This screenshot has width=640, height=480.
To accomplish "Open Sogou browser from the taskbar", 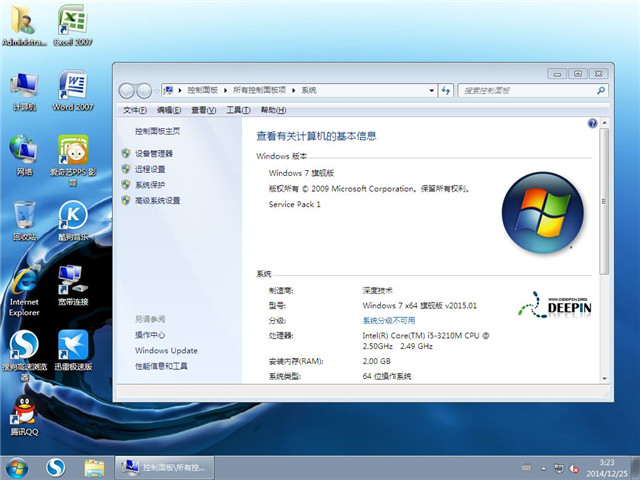I will coord(56,468).
